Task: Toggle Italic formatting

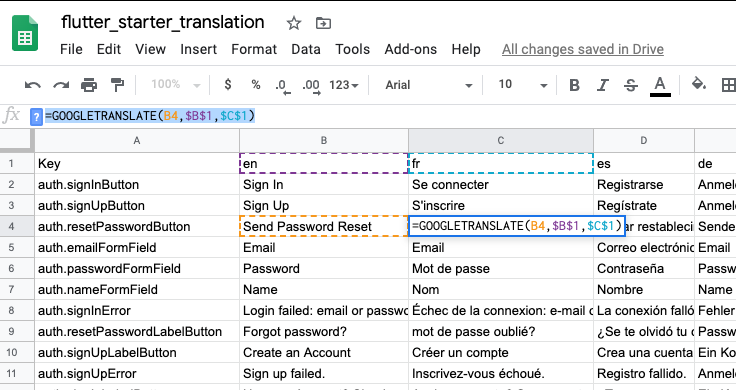Action: [x=602, y=85]
